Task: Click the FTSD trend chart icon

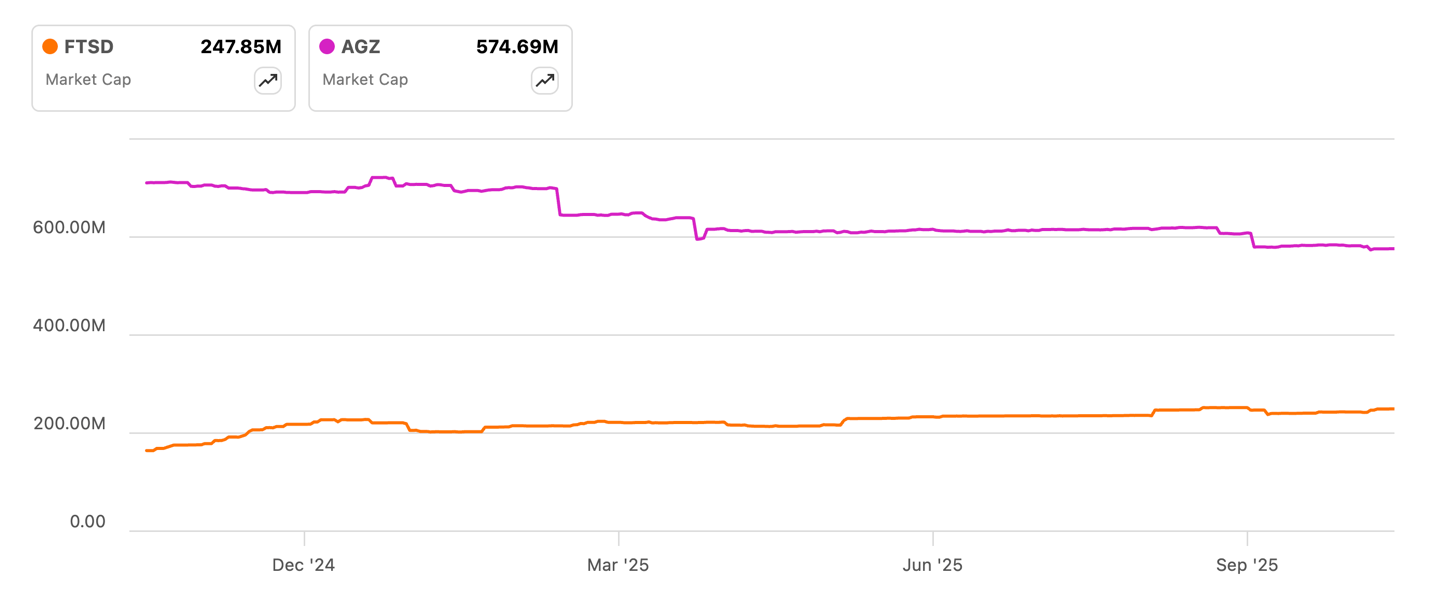Action: (x=268, y=81)
